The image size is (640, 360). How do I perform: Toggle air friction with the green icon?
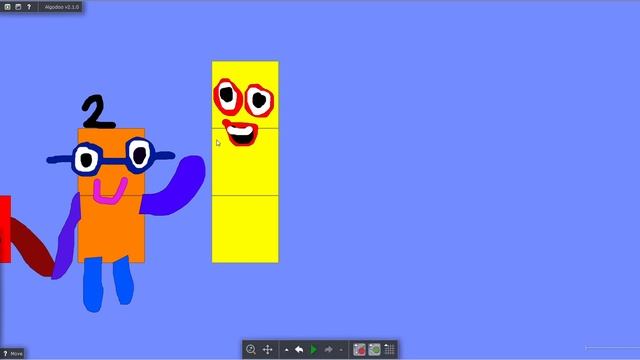(374, 349)
